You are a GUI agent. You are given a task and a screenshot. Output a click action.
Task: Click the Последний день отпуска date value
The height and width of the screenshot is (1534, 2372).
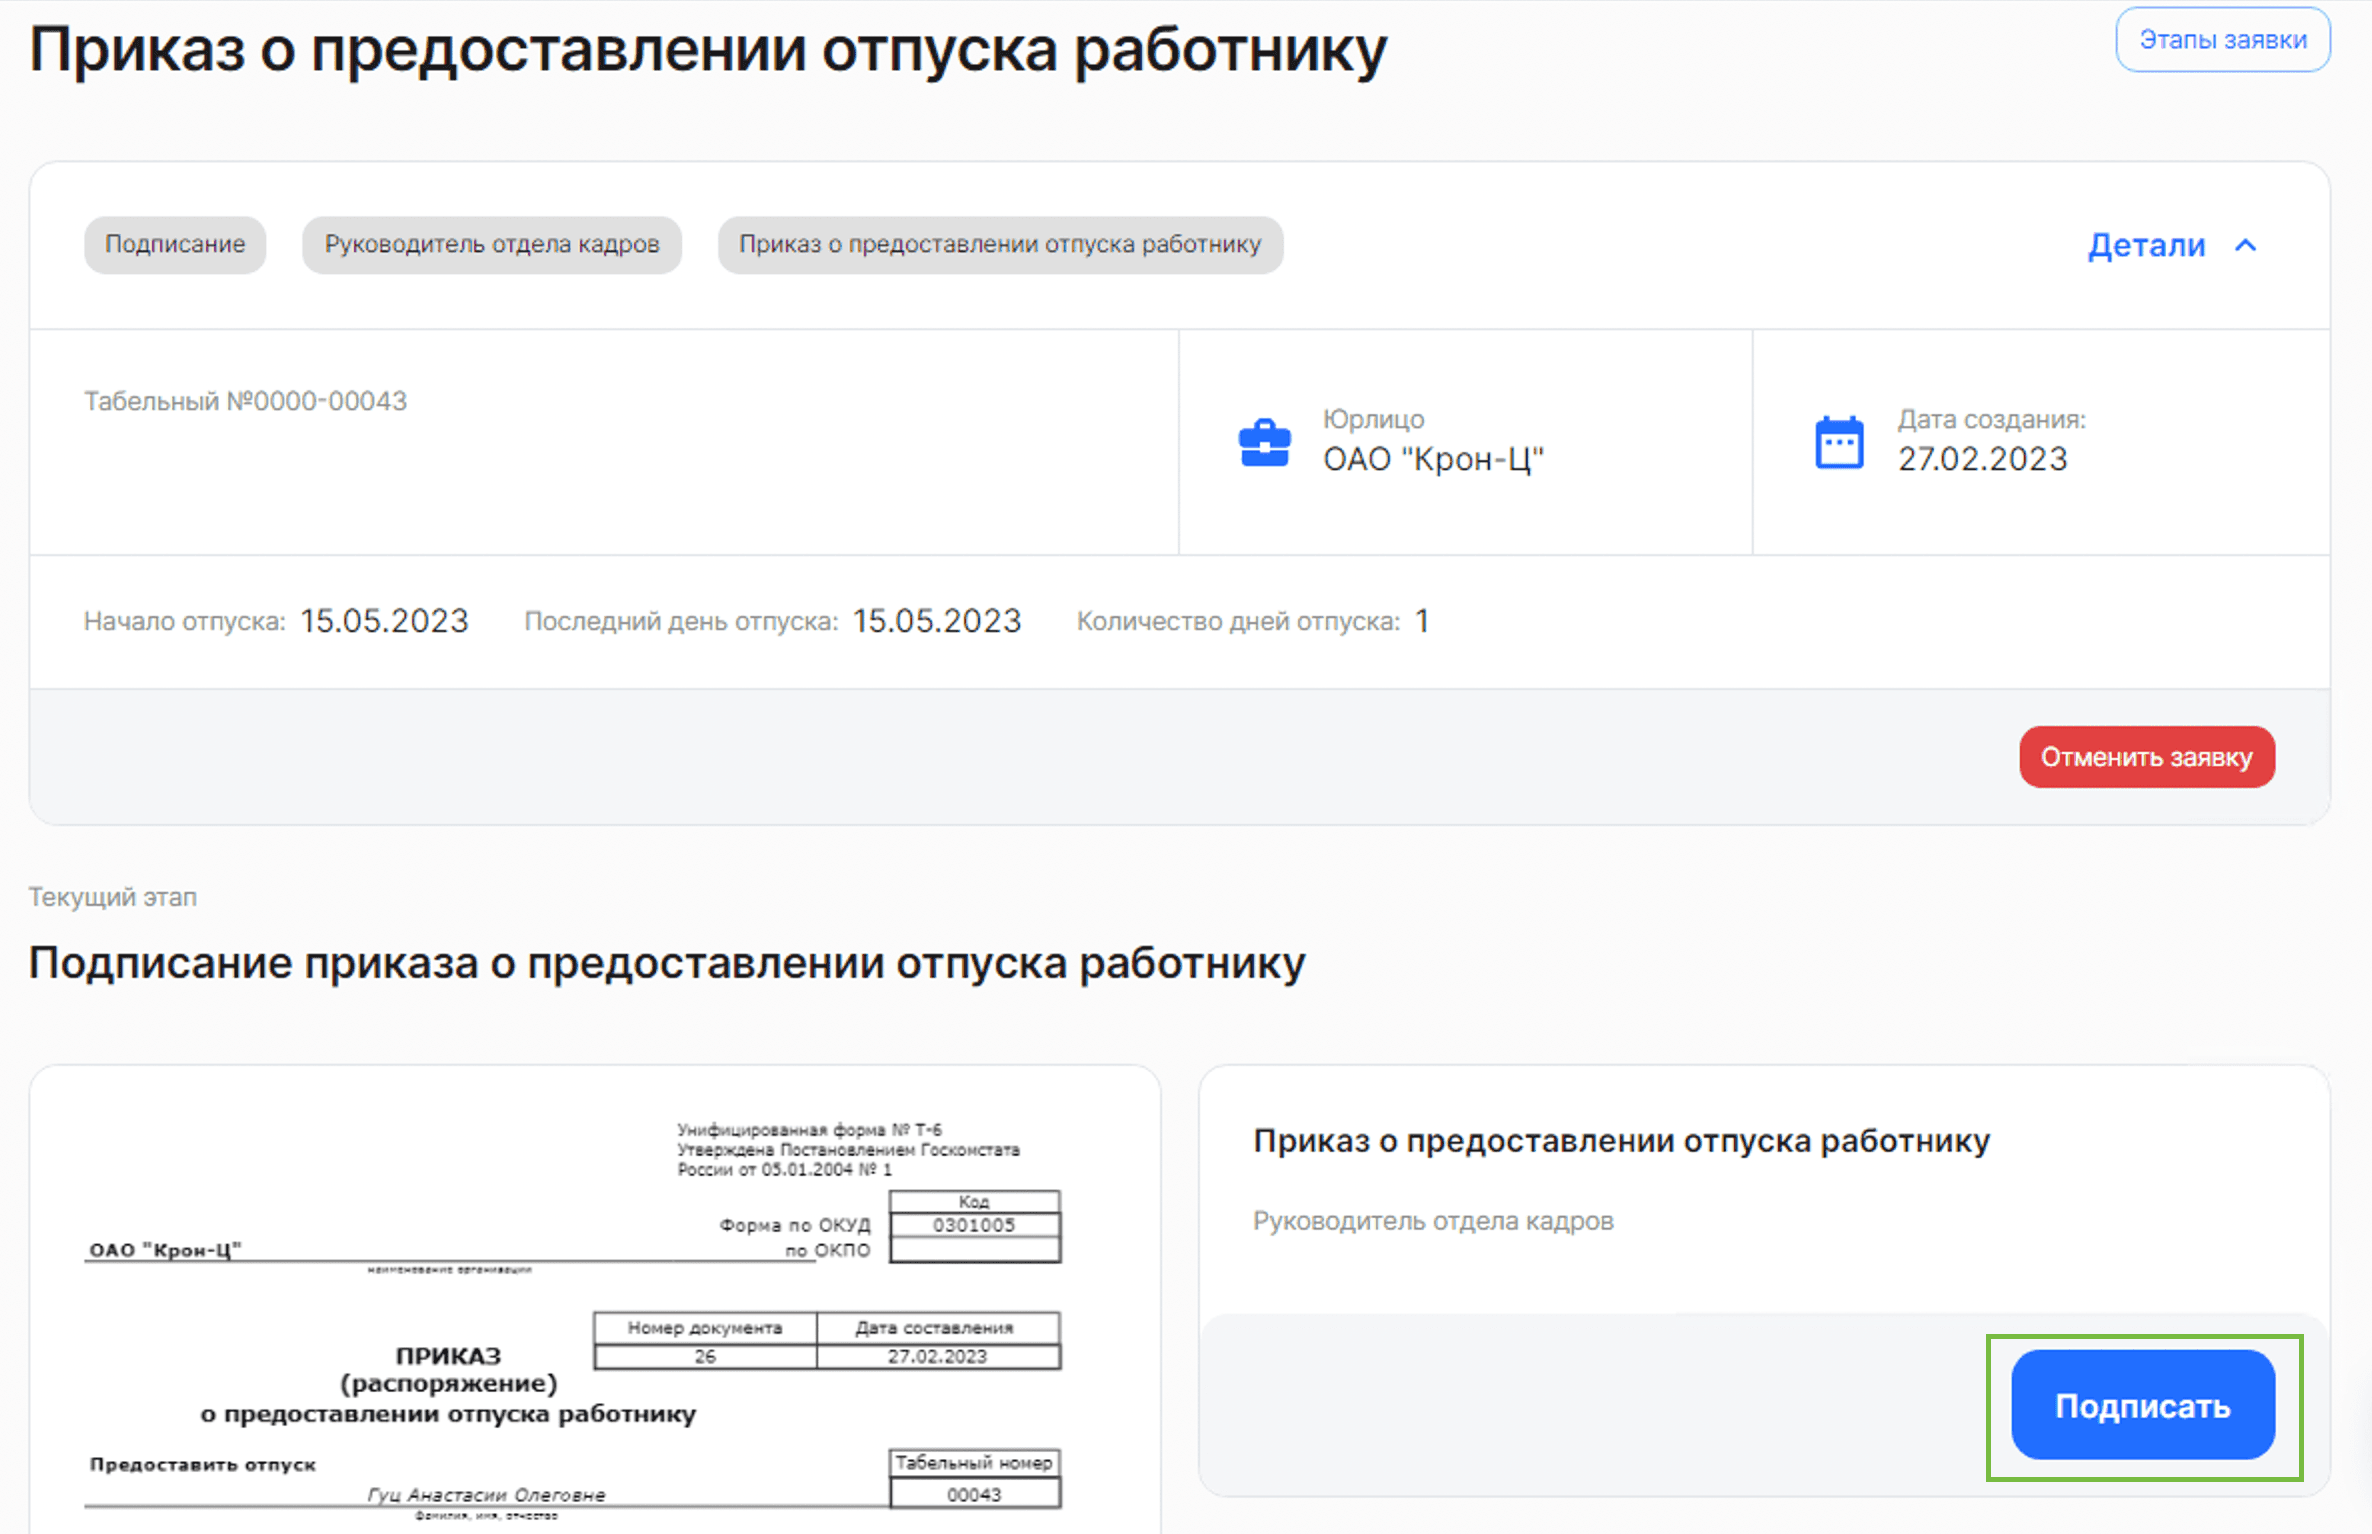pyautogui.click(x=937, y=621)
